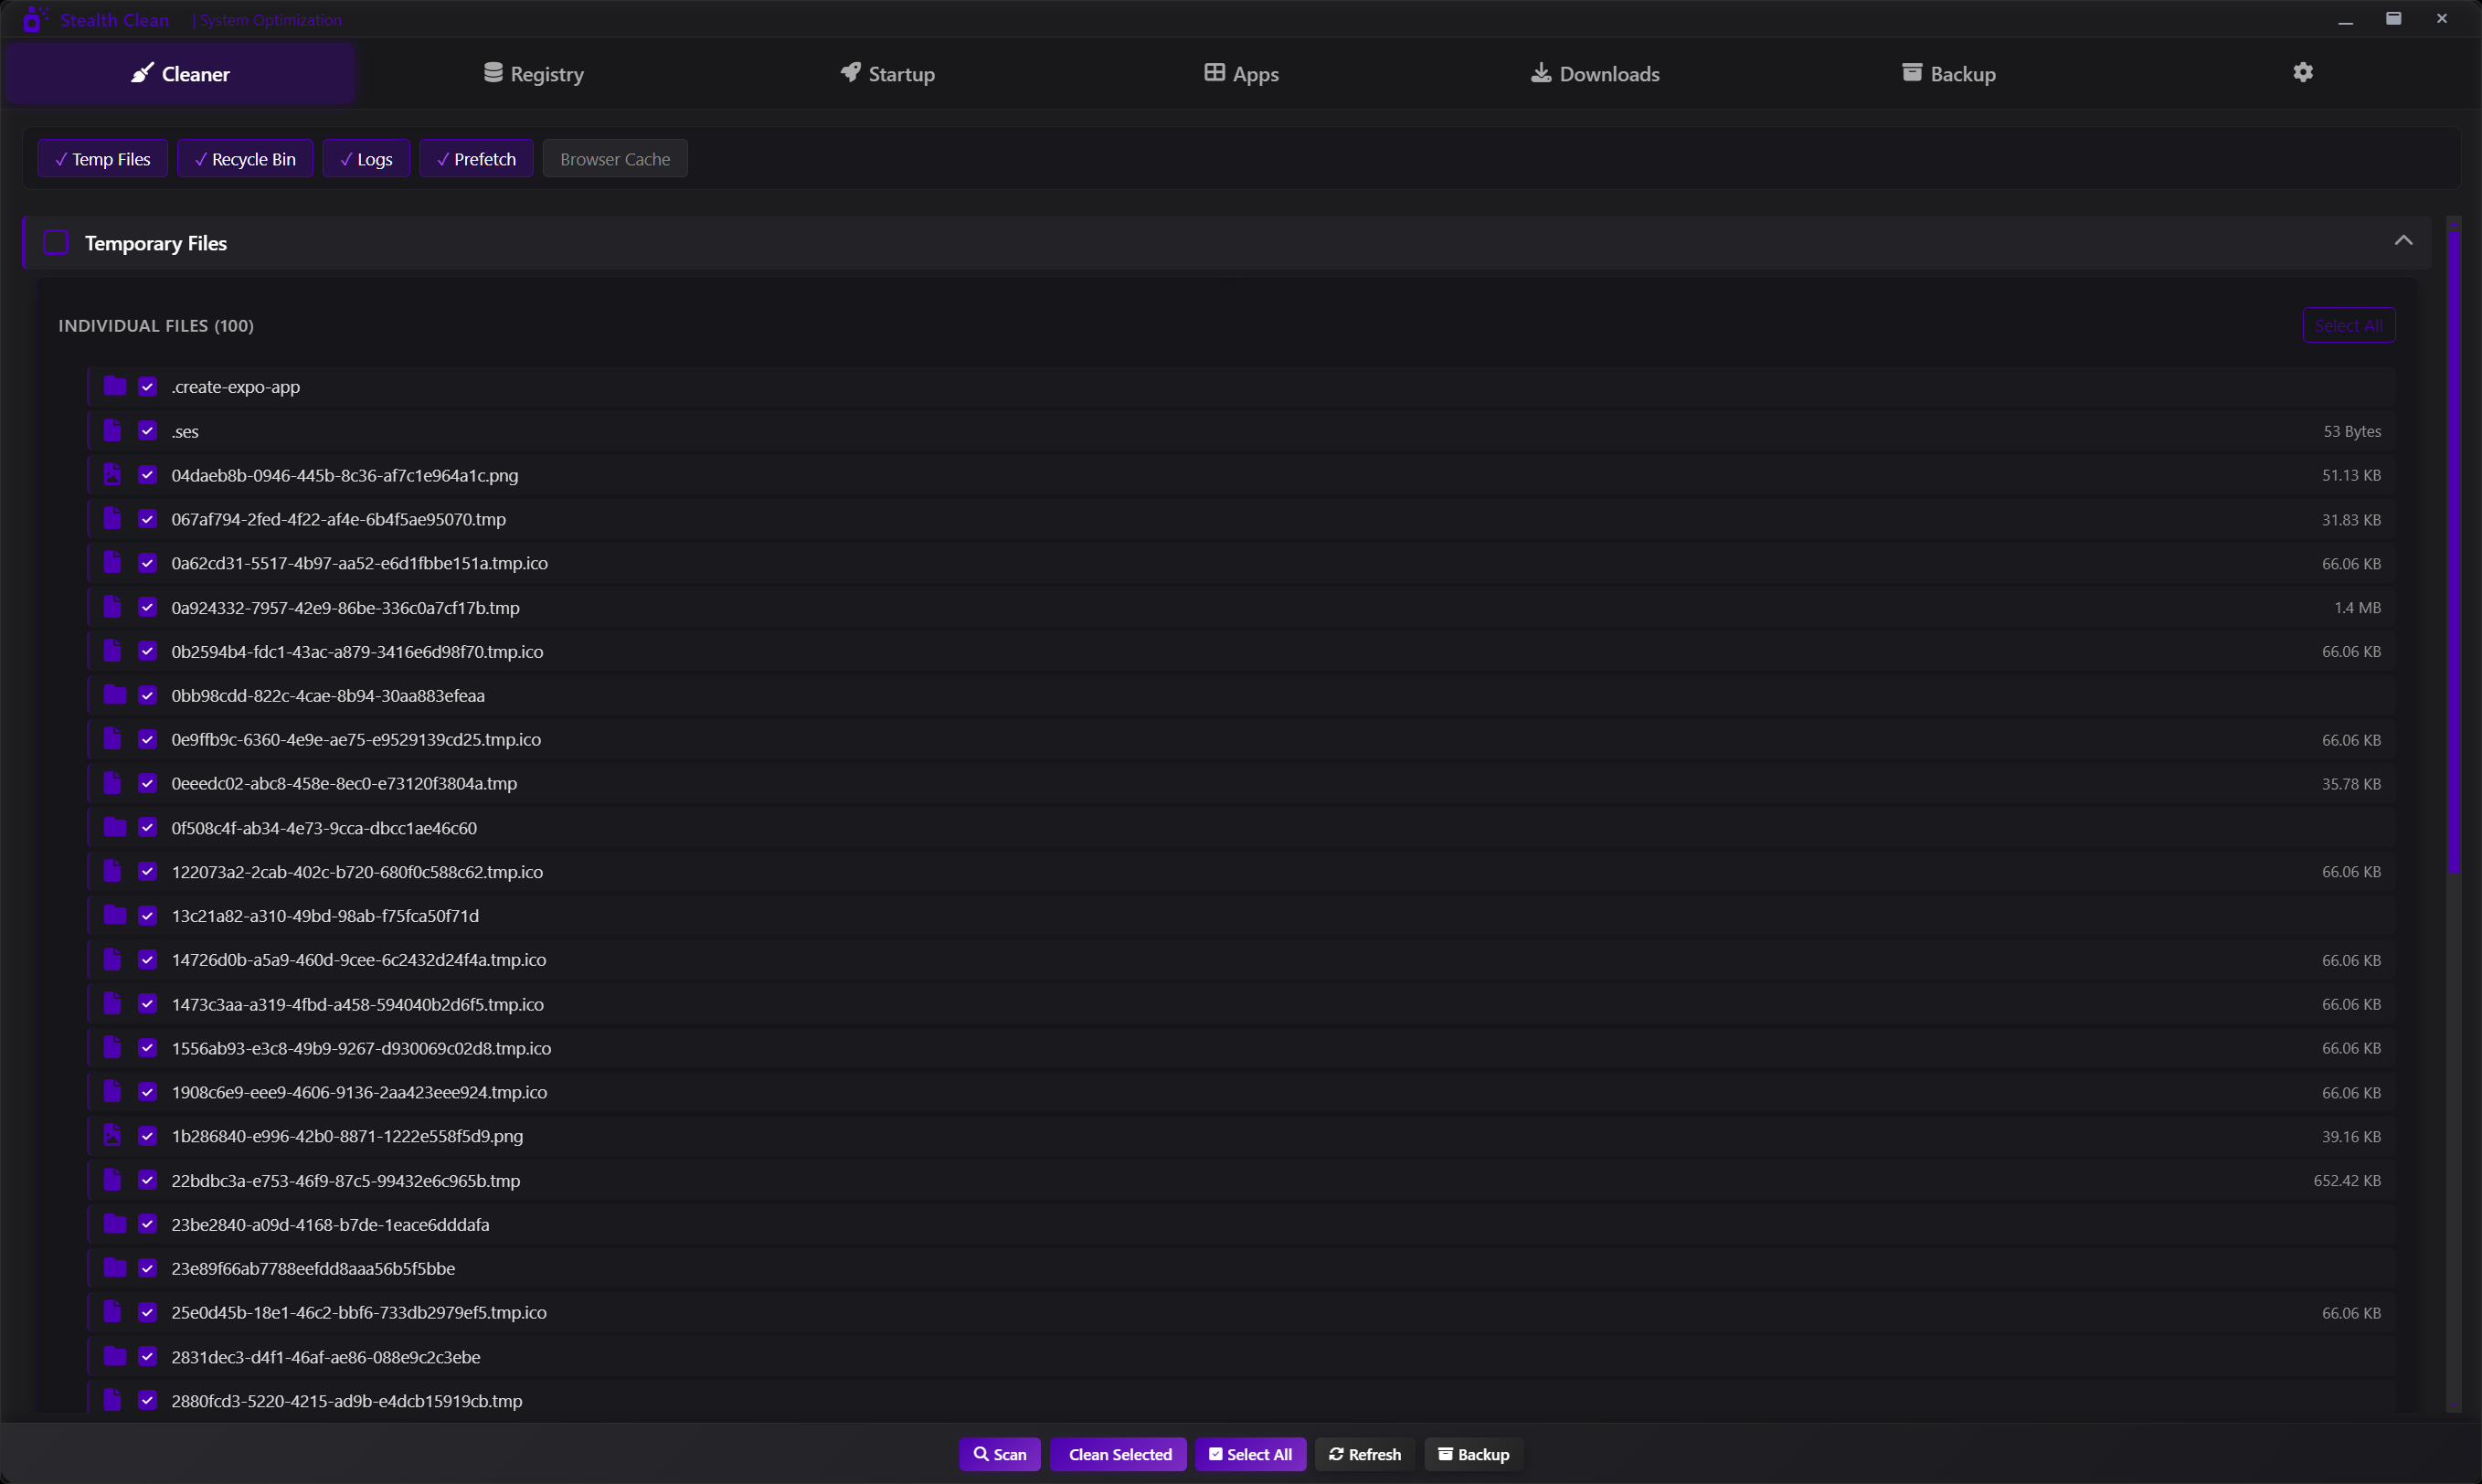
Task: Toggle the Recycle Bin filter chip
Action: [x=245, y=159]
